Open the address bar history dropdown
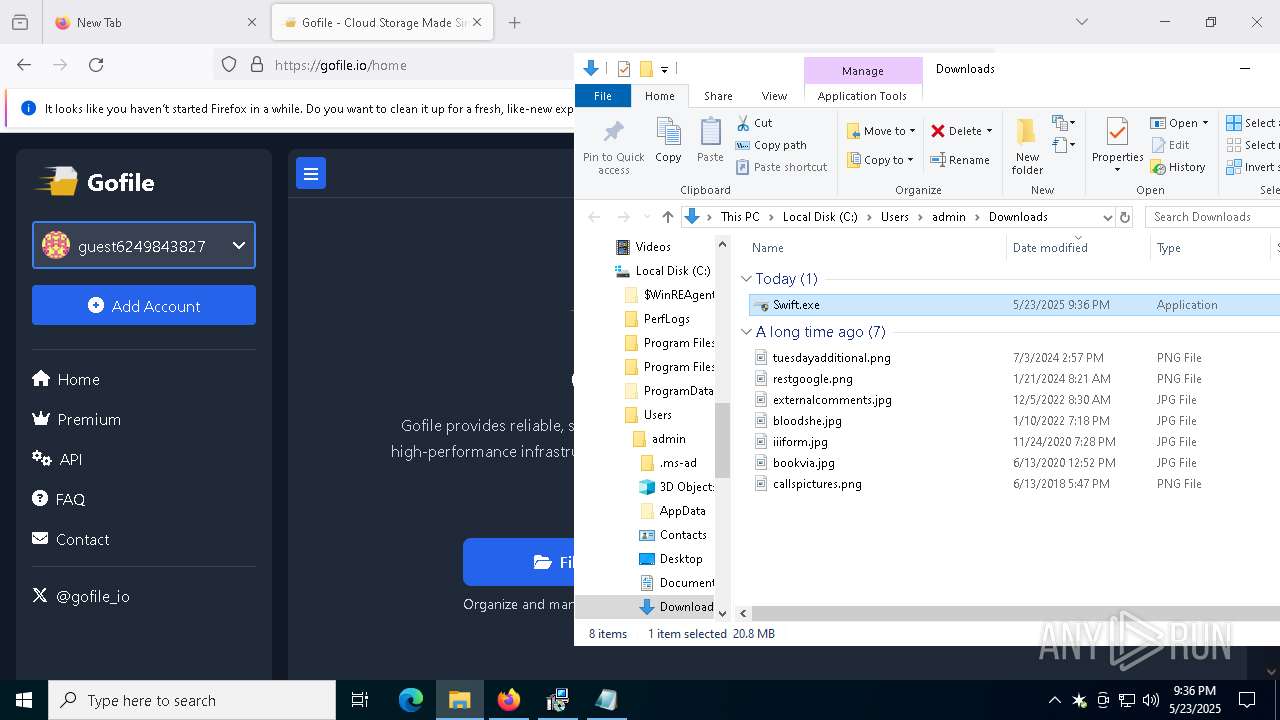 click(1107, 217)
